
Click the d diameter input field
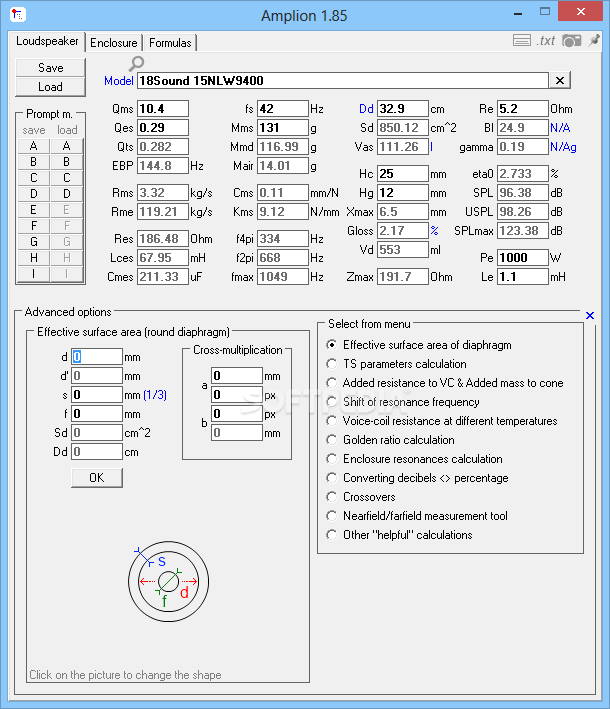[97, 357]
